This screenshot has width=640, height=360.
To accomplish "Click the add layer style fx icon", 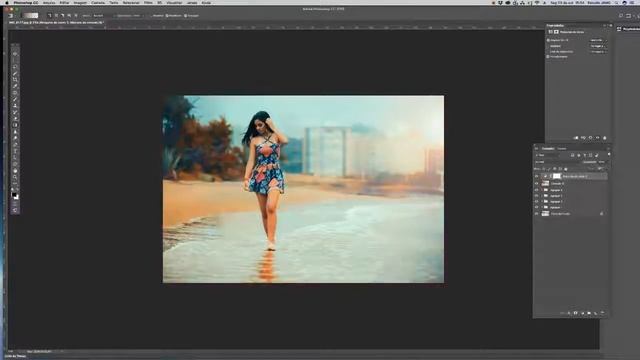I will pos(569,313).
